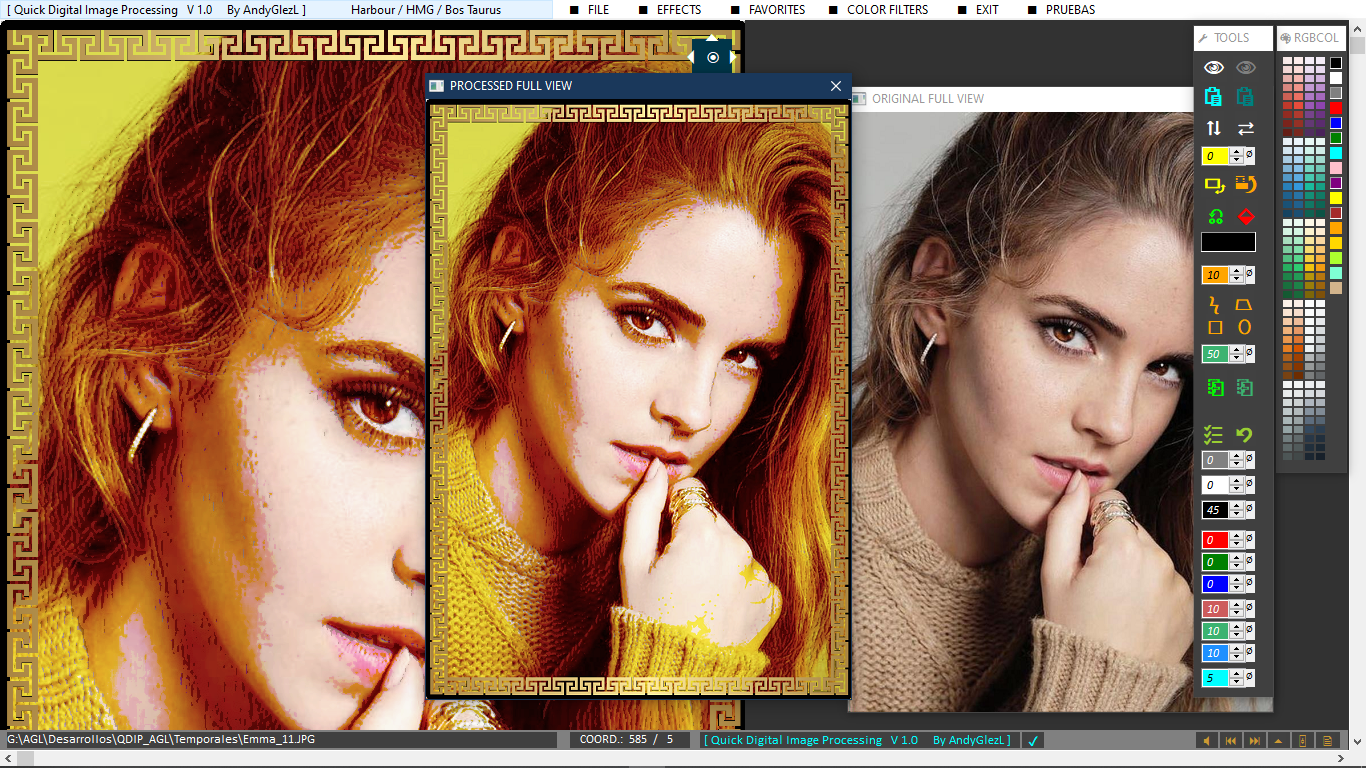Reset the yellow field with its ø toggle

1250,156
